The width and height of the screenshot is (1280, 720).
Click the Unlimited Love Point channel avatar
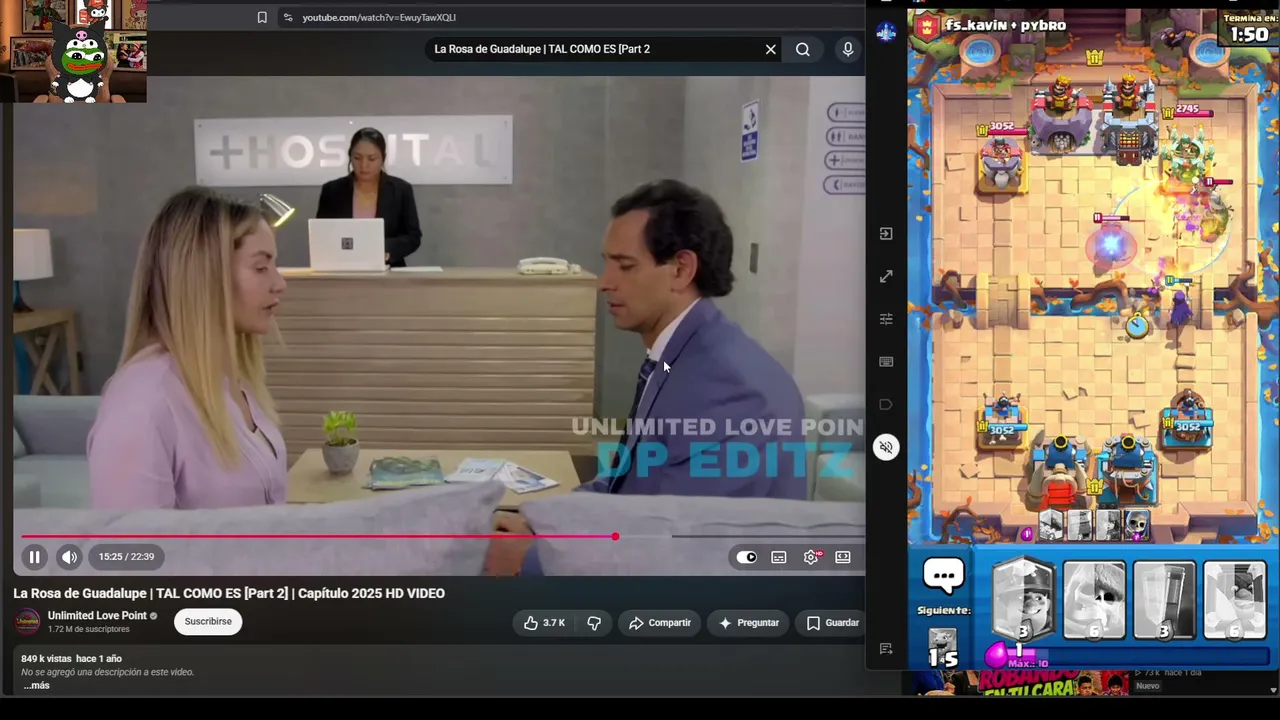coord(28,621)
